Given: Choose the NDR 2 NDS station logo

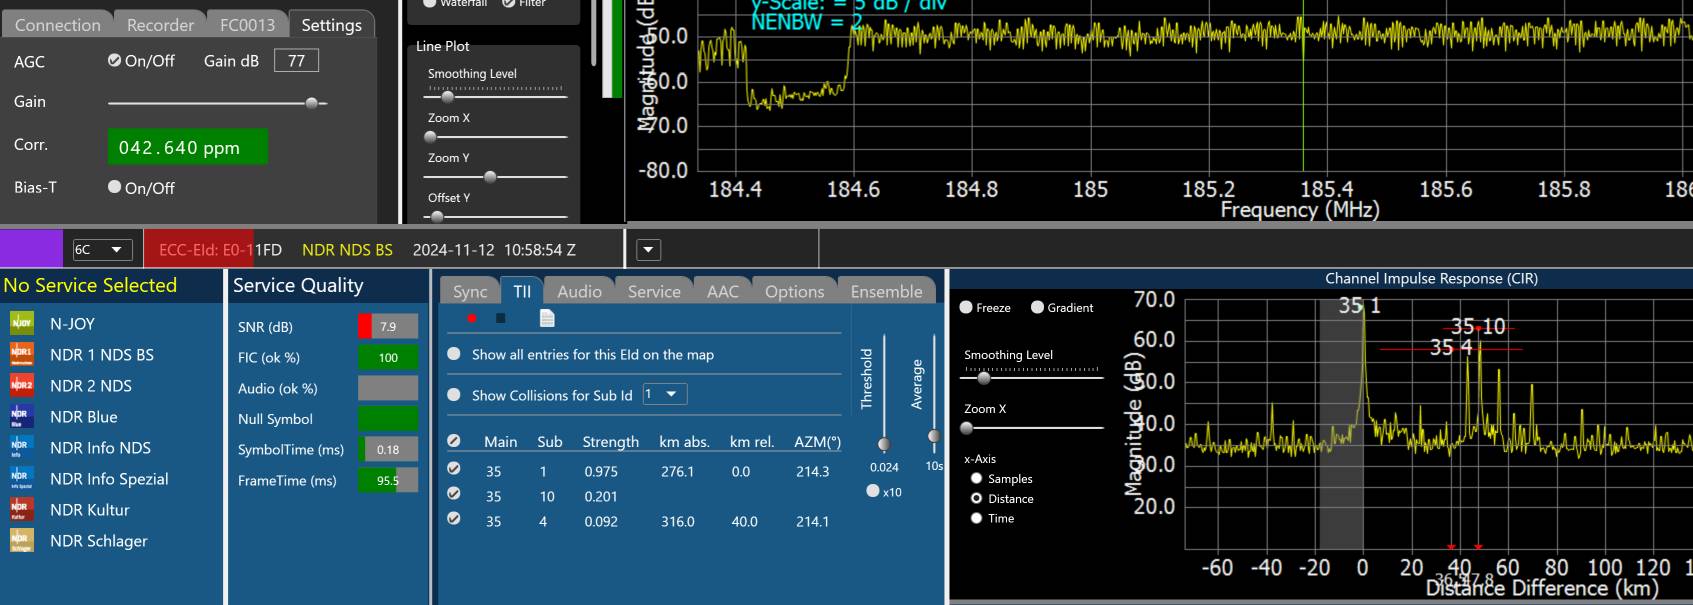Looking at the screenshot, I should point(22,385).
